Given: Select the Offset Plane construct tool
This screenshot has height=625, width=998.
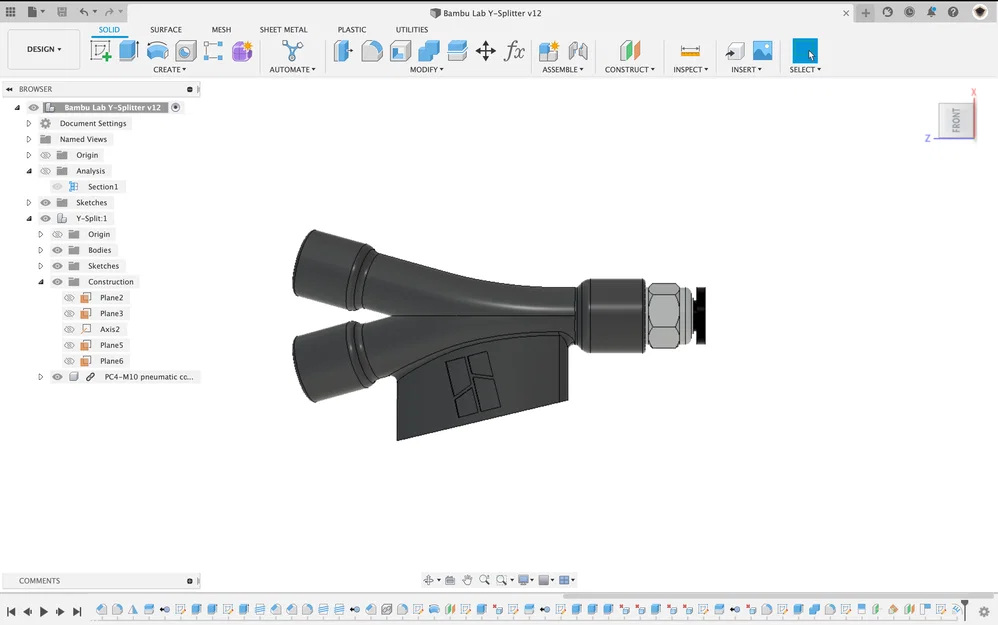Looking at the screenshot, I should (x=629, y=51).
